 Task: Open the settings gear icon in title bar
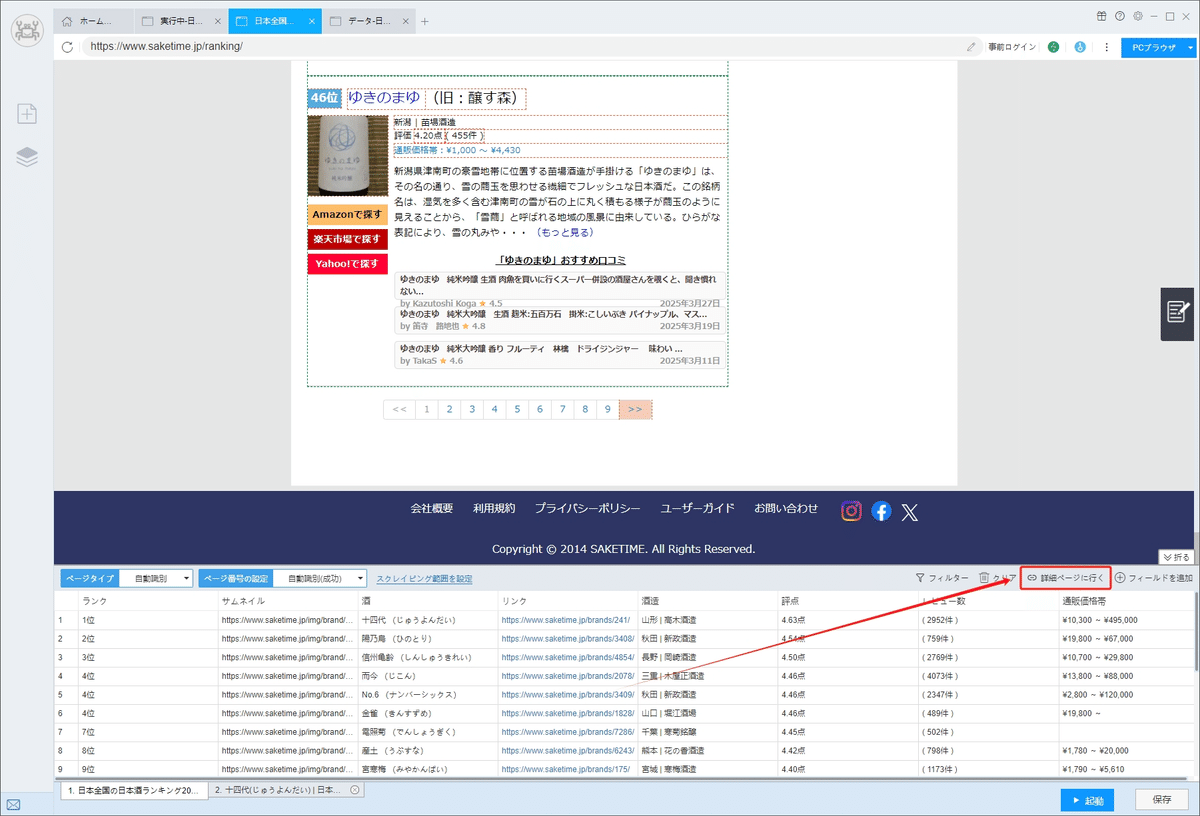(1137, 16)
